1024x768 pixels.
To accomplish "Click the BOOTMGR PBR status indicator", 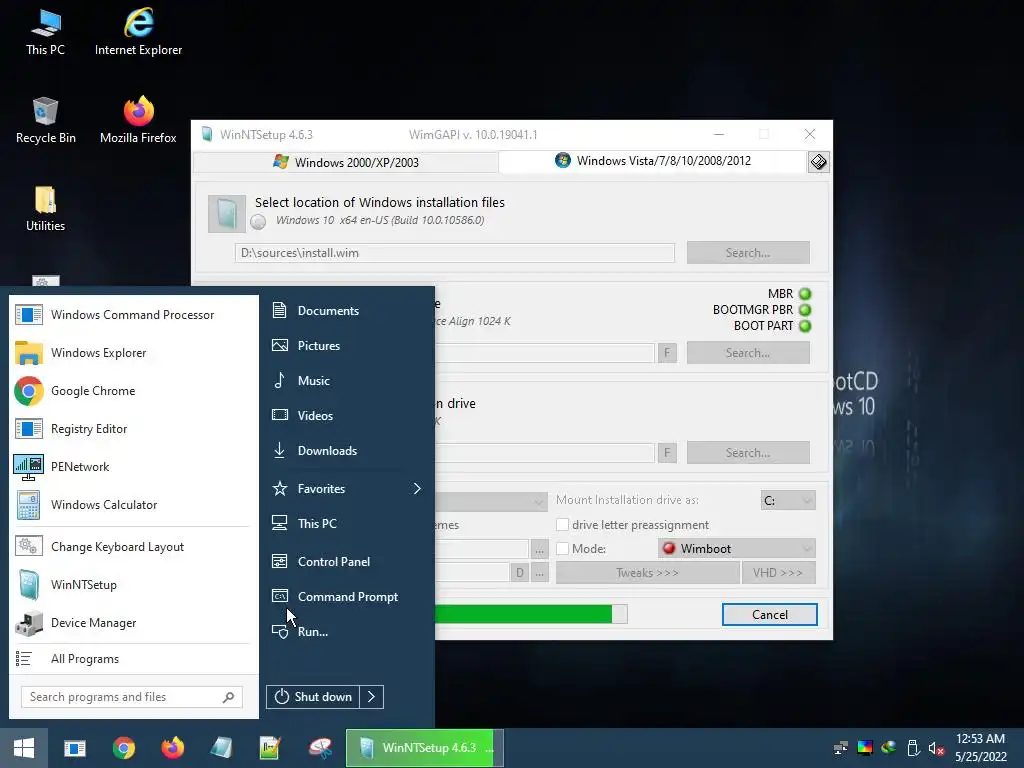I will 805,310.
